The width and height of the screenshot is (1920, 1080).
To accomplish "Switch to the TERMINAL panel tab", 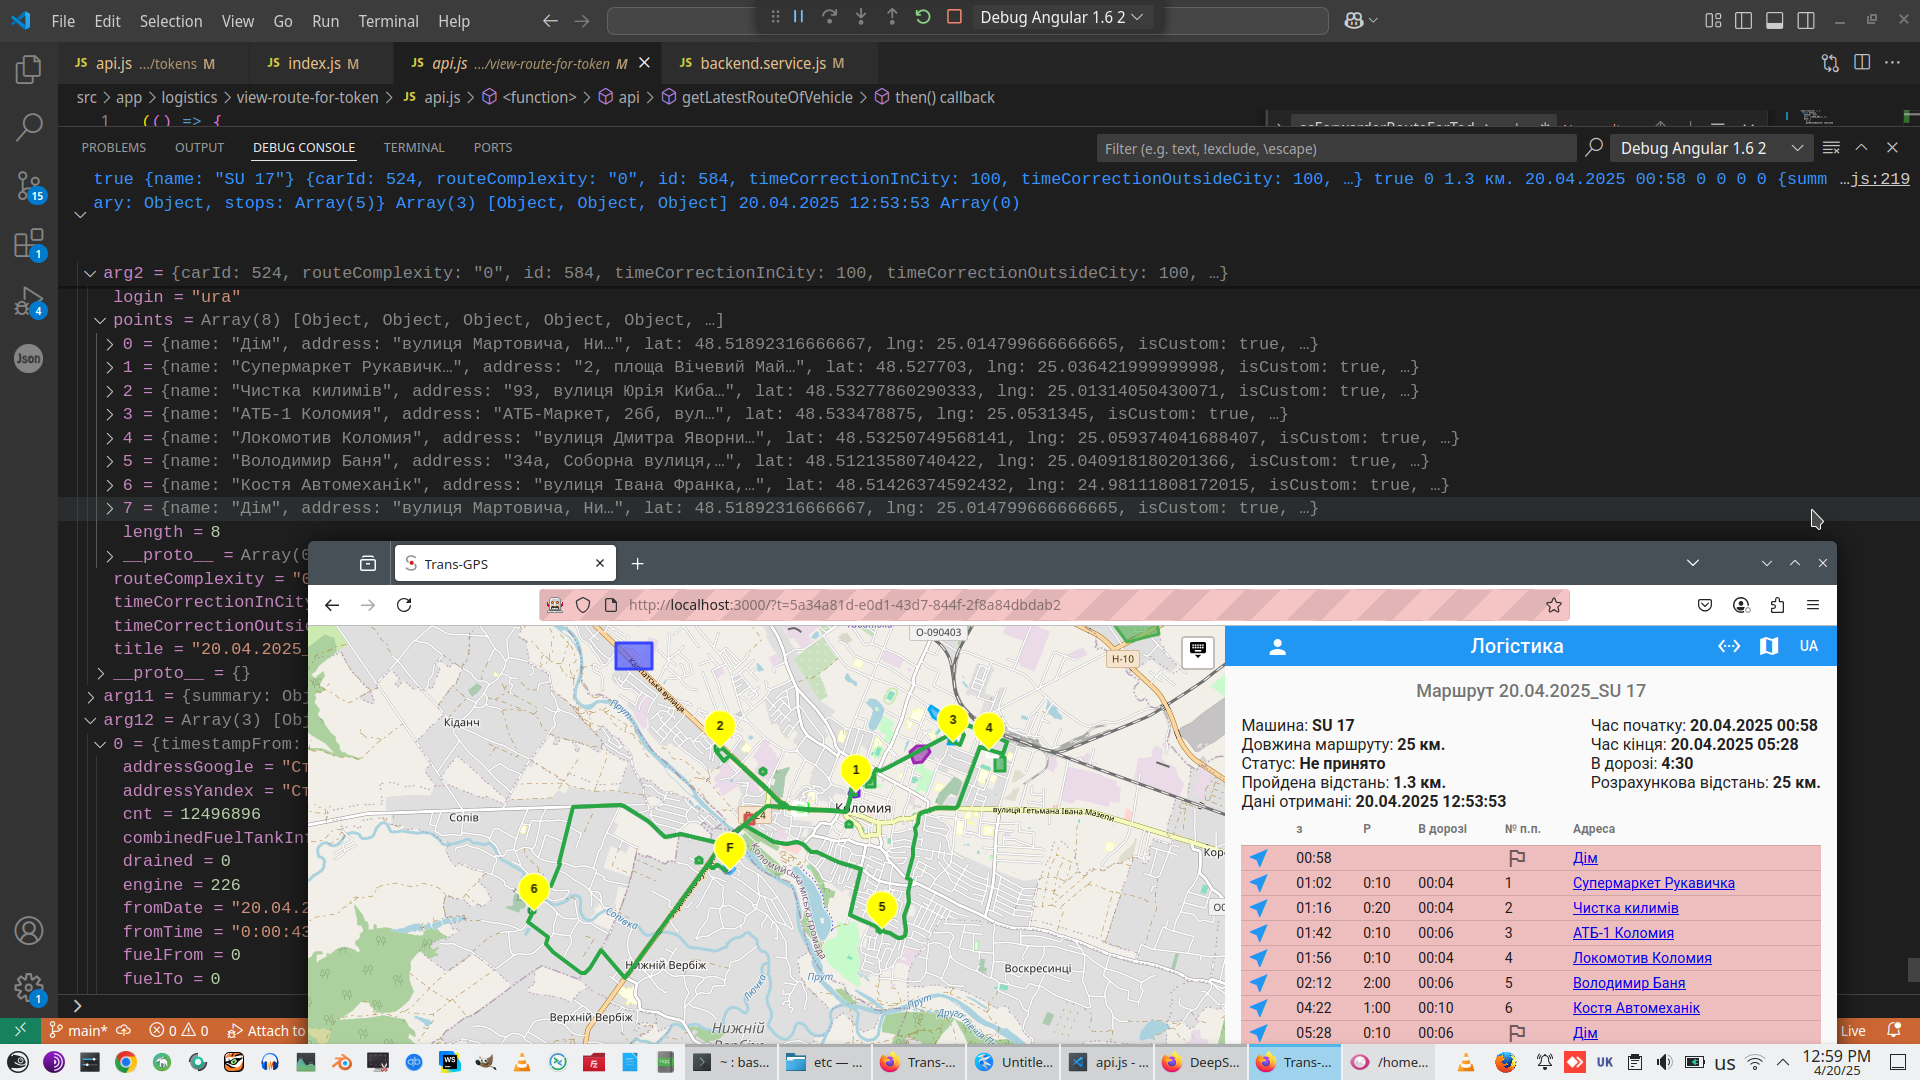I will click(413, 147).
